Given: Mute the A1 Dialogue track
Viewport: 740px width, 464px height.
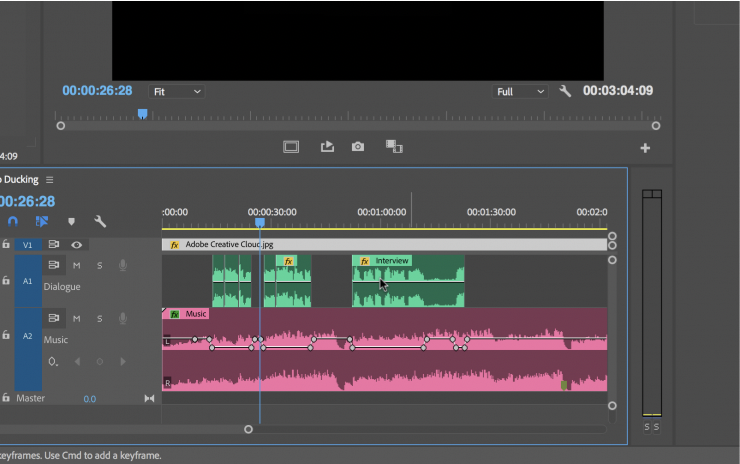Looking at the screenshot, I should click(76, 266).
